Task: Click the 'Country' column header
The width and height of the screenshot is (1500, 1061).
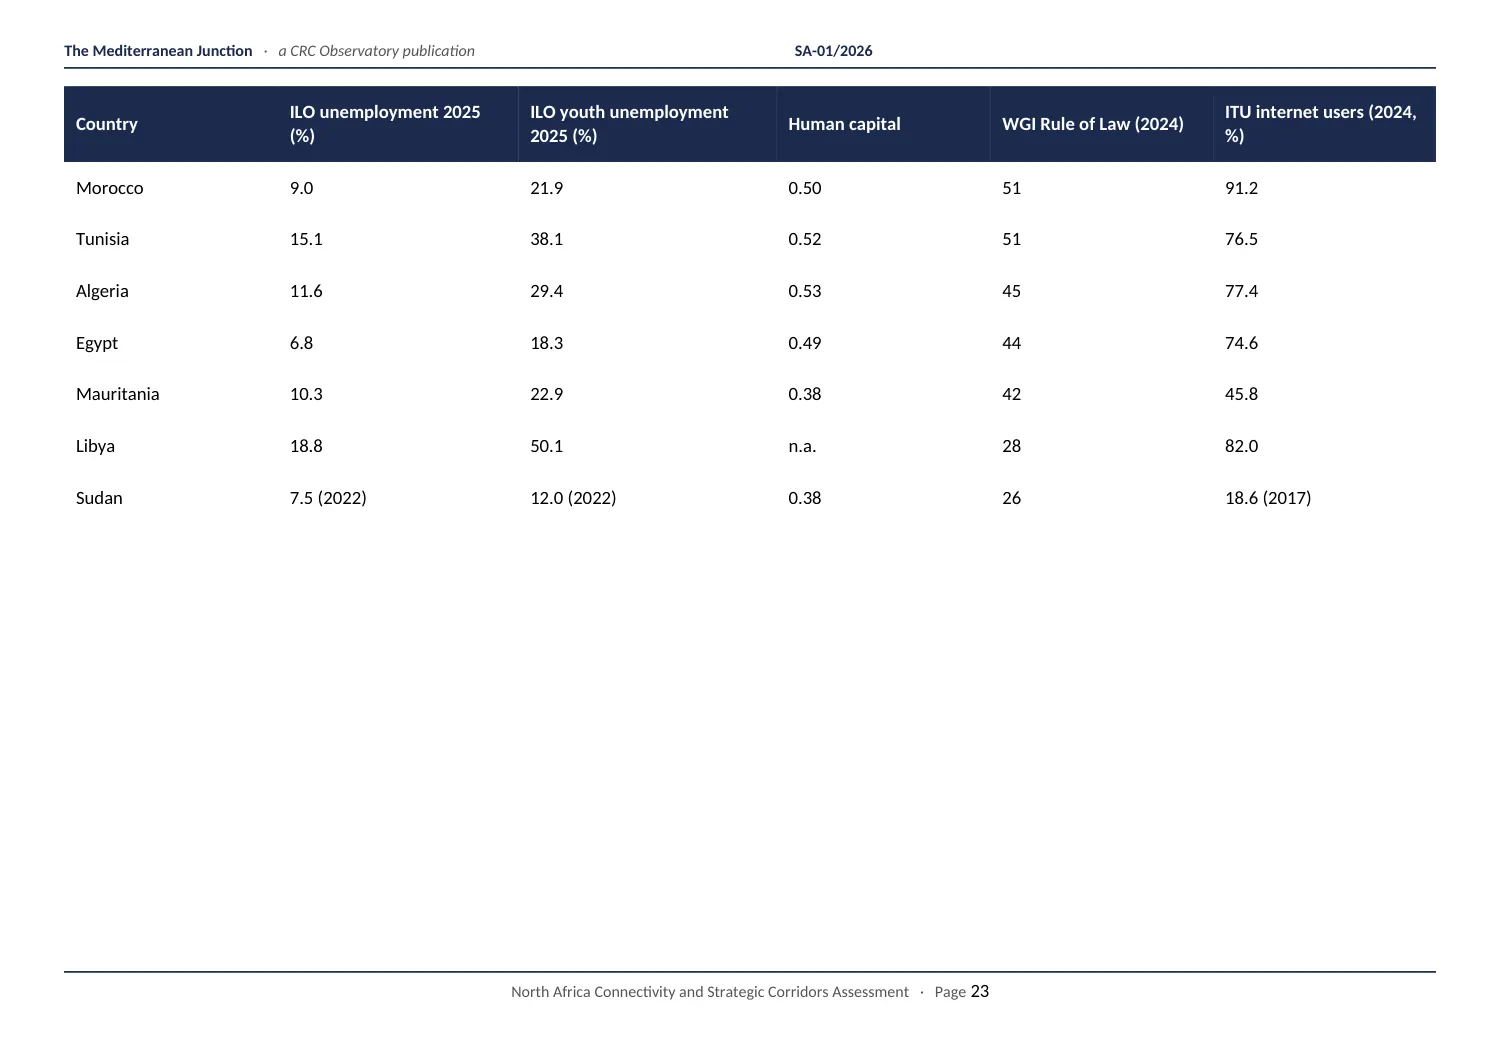Action: pos(106,124)
